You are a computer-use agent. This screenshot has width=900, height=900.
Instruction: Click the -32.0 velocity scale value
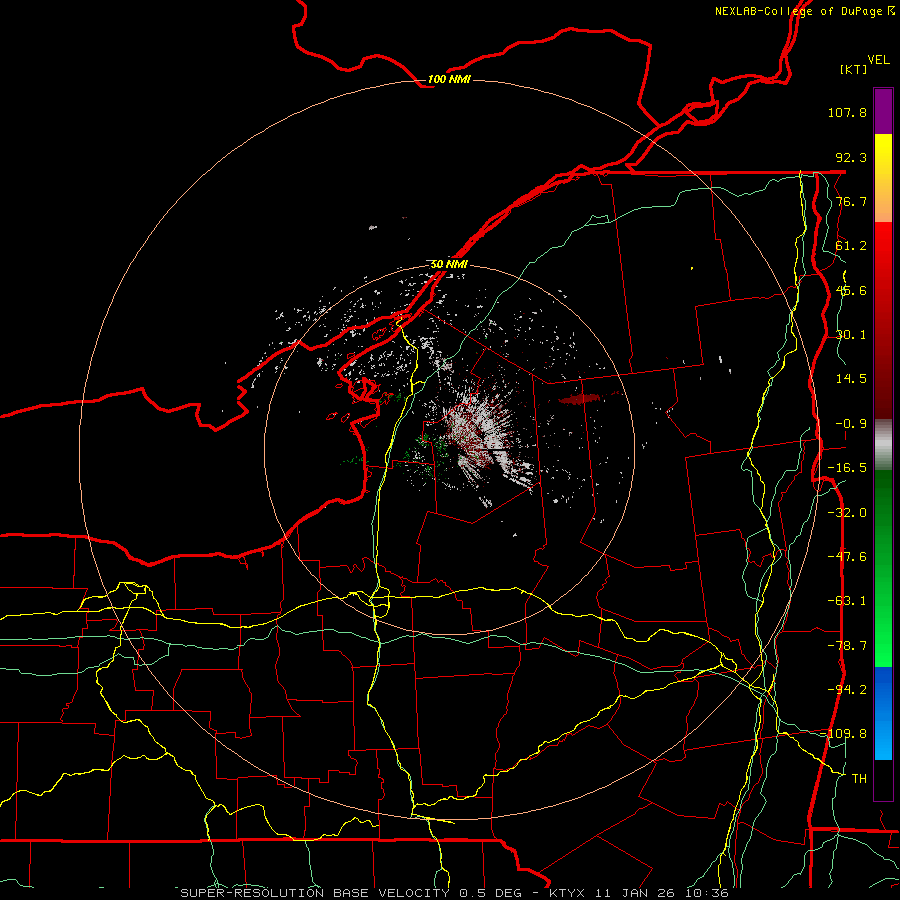pos(847,513)
